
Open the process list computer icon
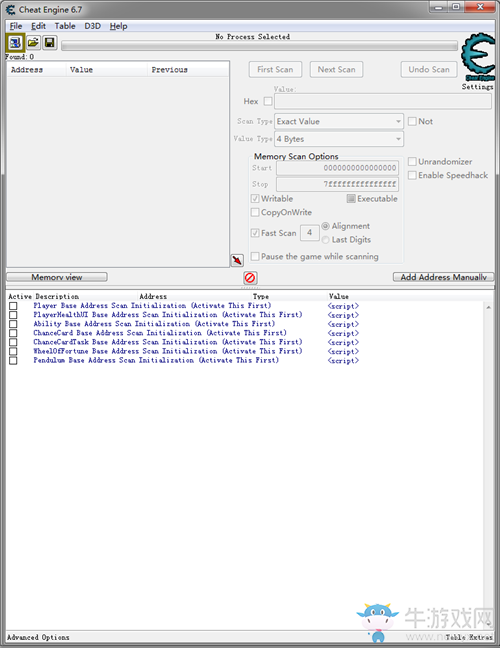click(15, 43)
